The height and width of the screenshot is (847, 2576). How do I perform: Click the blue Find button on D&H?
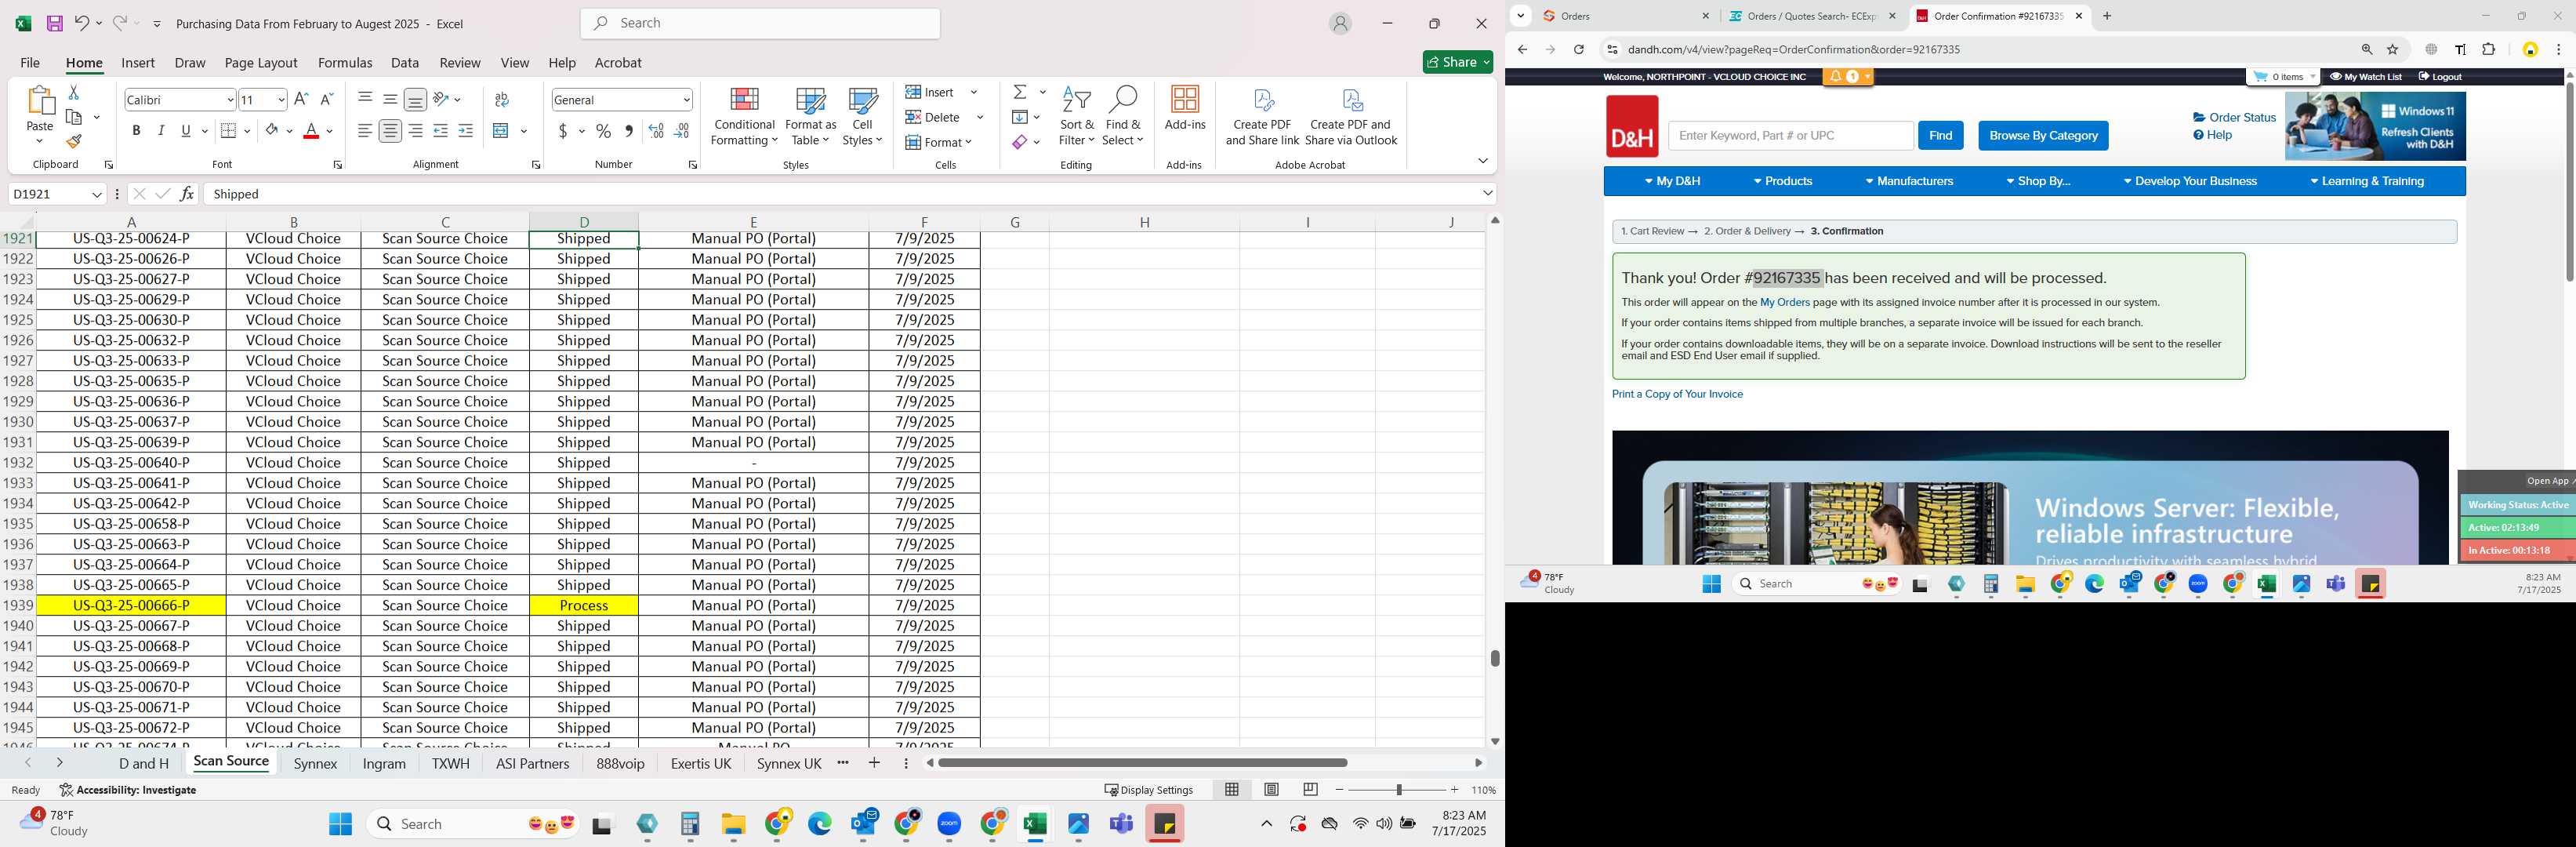[x=1940, y=135]
